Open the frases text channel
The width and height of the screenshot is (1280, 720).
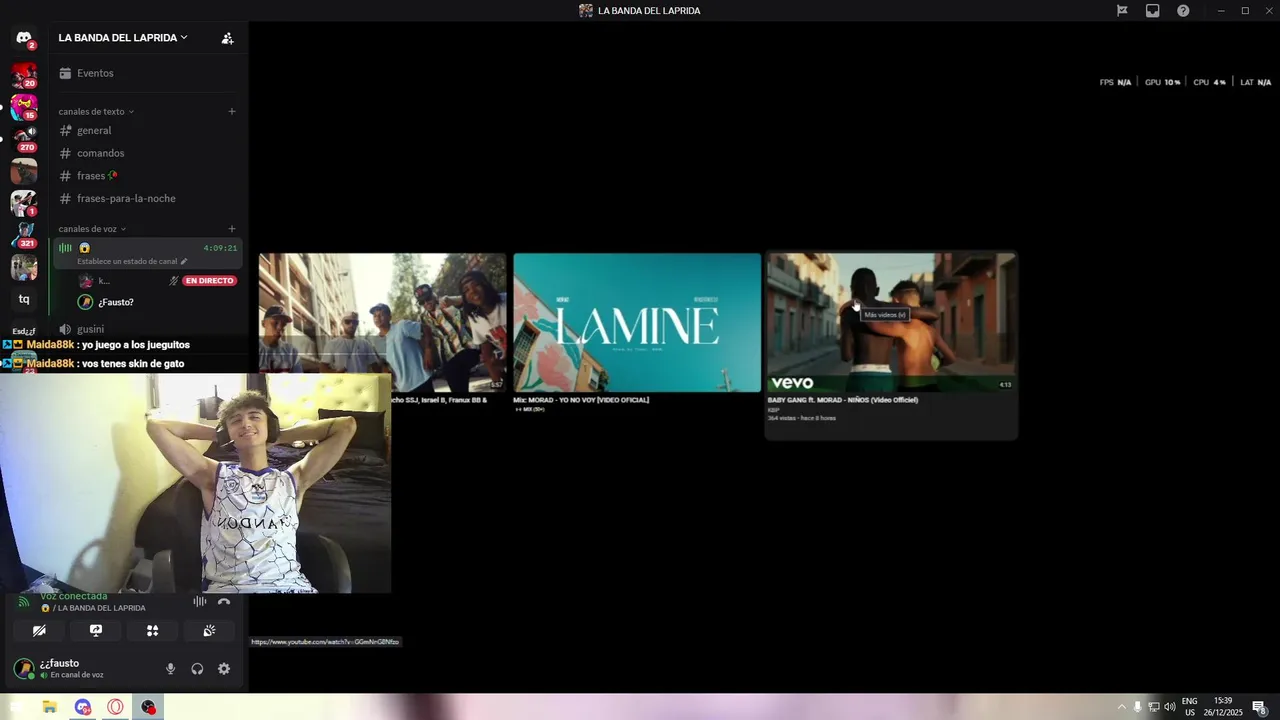click(x=148, y=176)
